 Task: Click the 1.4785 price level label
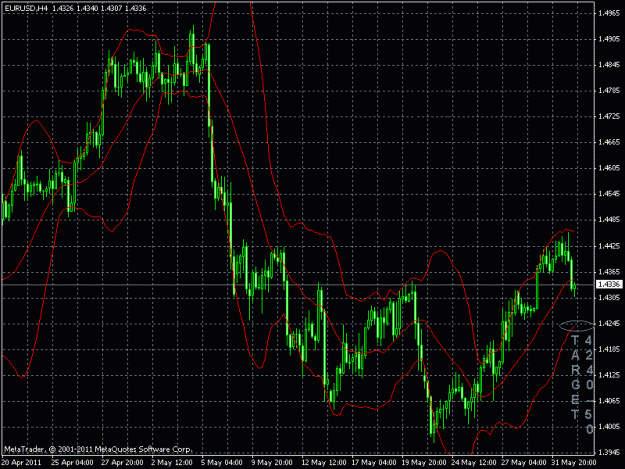pyautogui.click(x=609, y=91)
